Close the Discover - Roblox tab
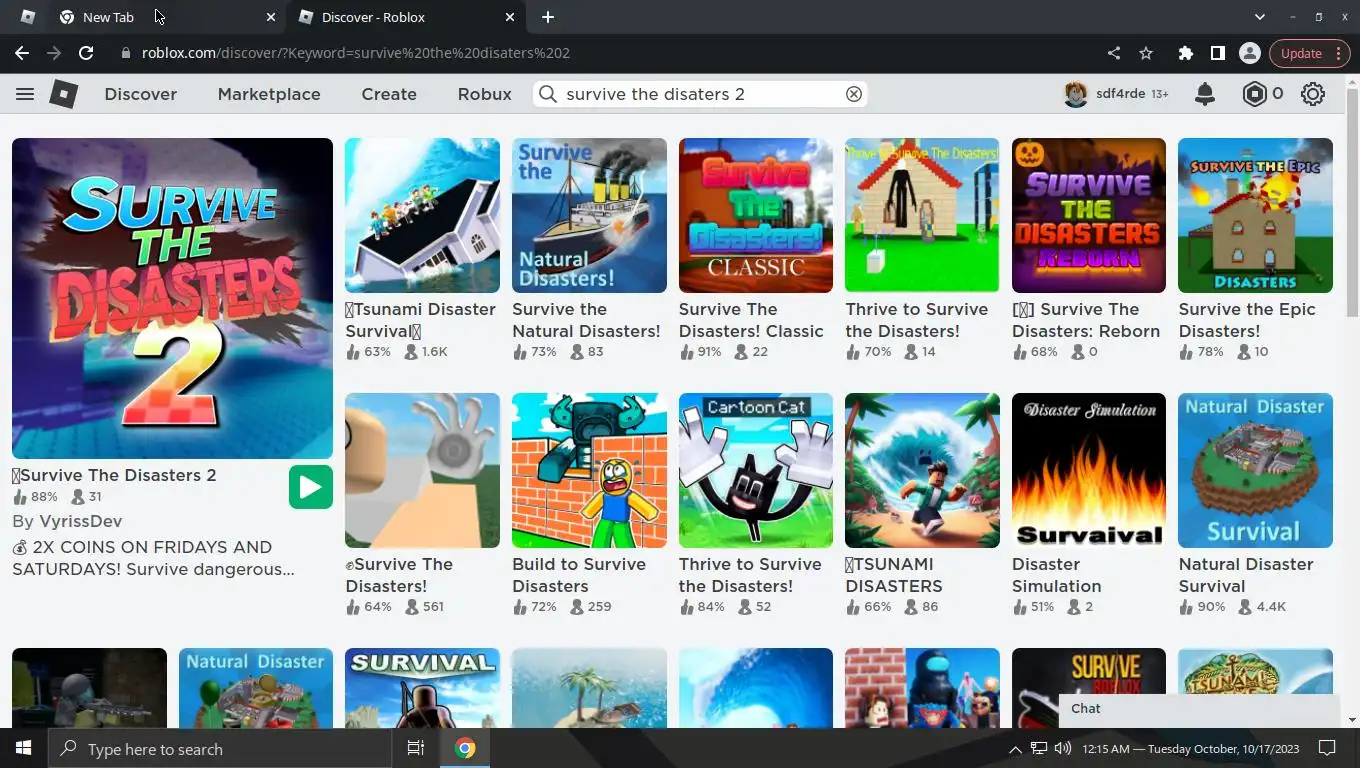This screenshot has height=768, width=1360. [510, 17]
